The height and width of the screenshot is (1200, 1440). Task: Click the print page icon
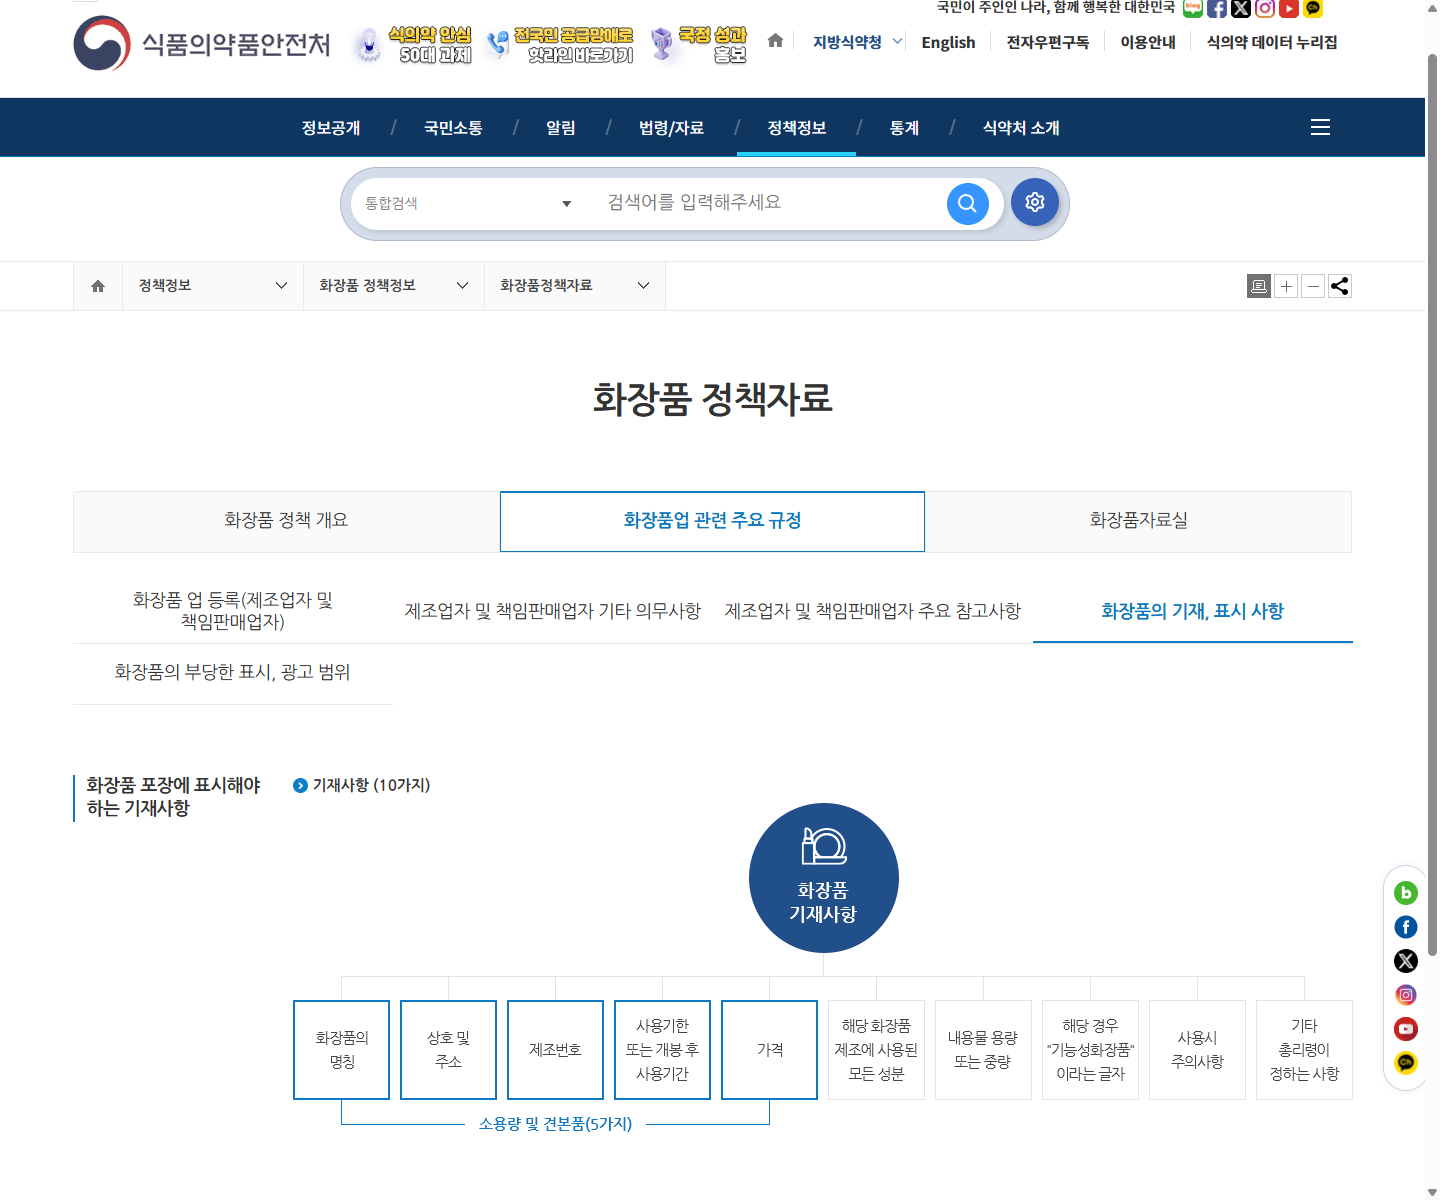(1259, 286)
